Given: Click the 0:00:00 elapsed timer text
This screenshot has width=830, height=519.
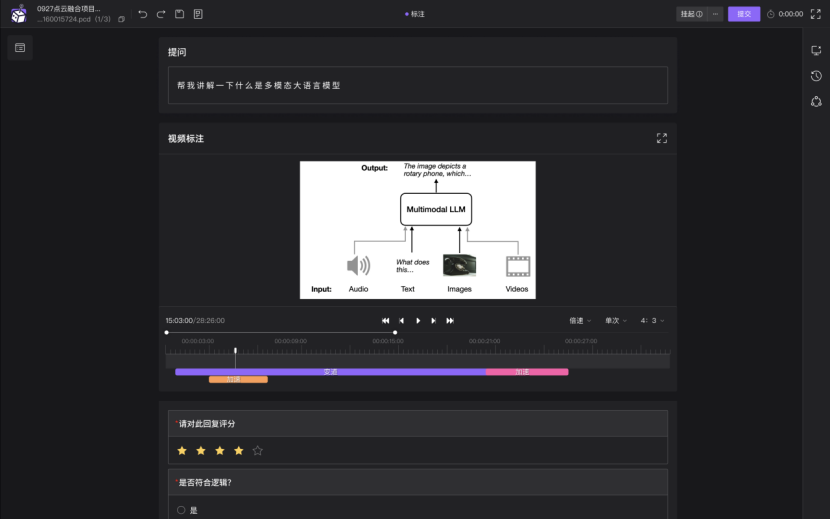Looking at the screenshot, I should click(x=790, y=14).
